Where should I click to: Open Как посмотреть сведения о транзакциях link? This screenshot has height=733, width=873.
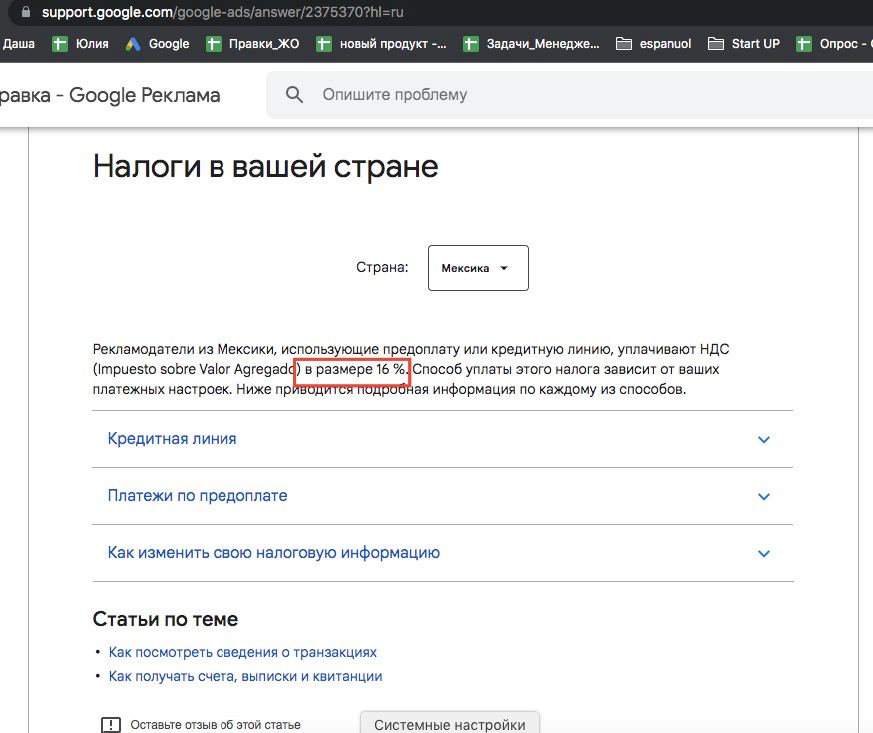point(243,652)
